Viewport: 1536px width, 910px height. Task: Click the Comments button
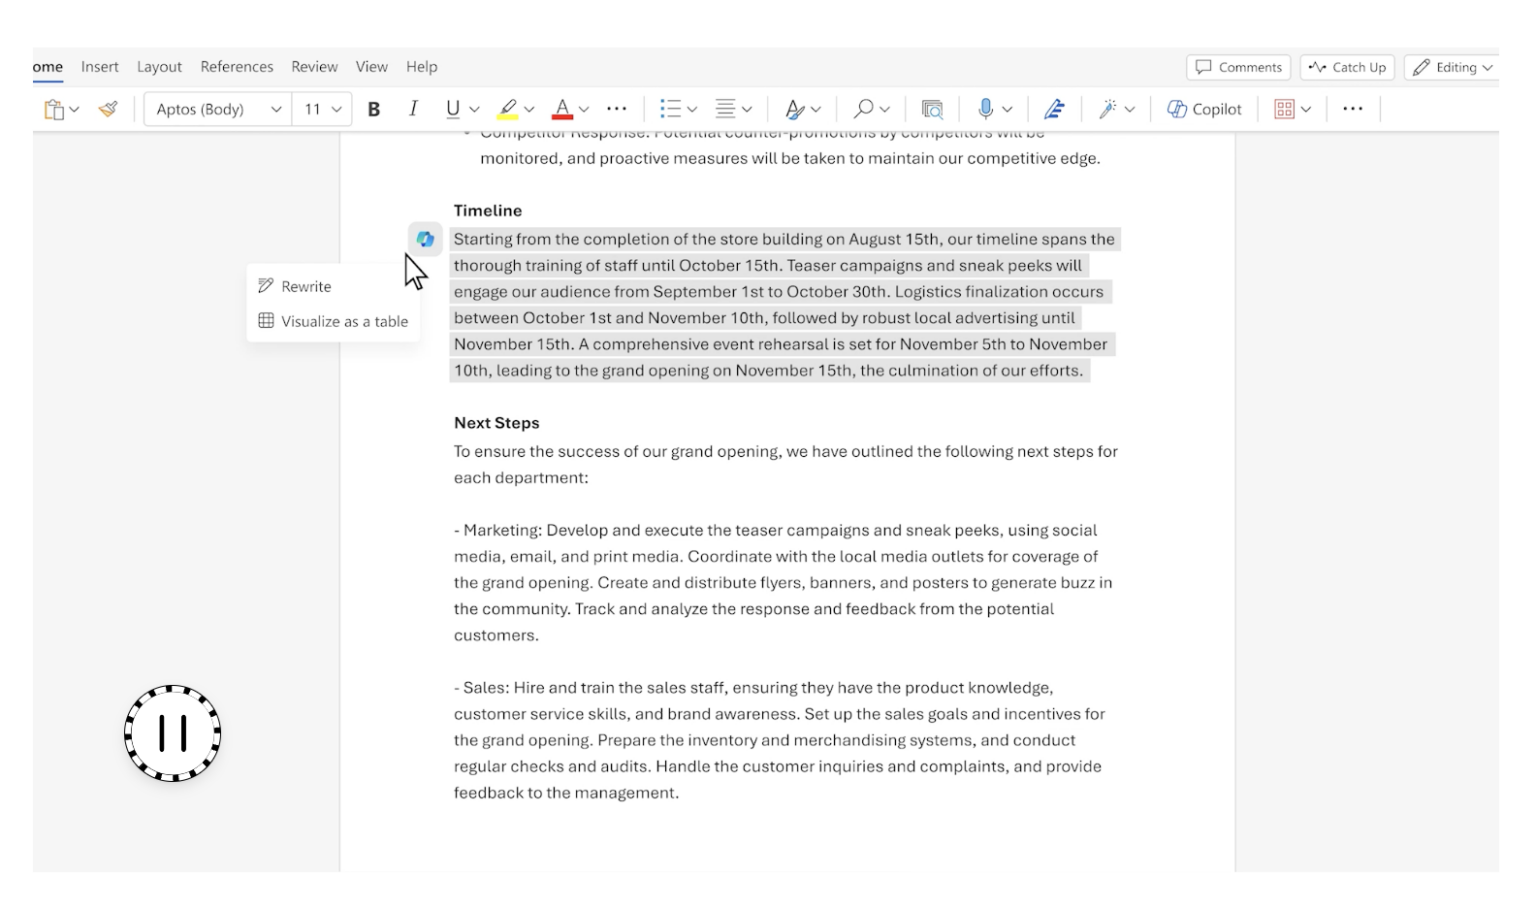(x=1238, y=67)
